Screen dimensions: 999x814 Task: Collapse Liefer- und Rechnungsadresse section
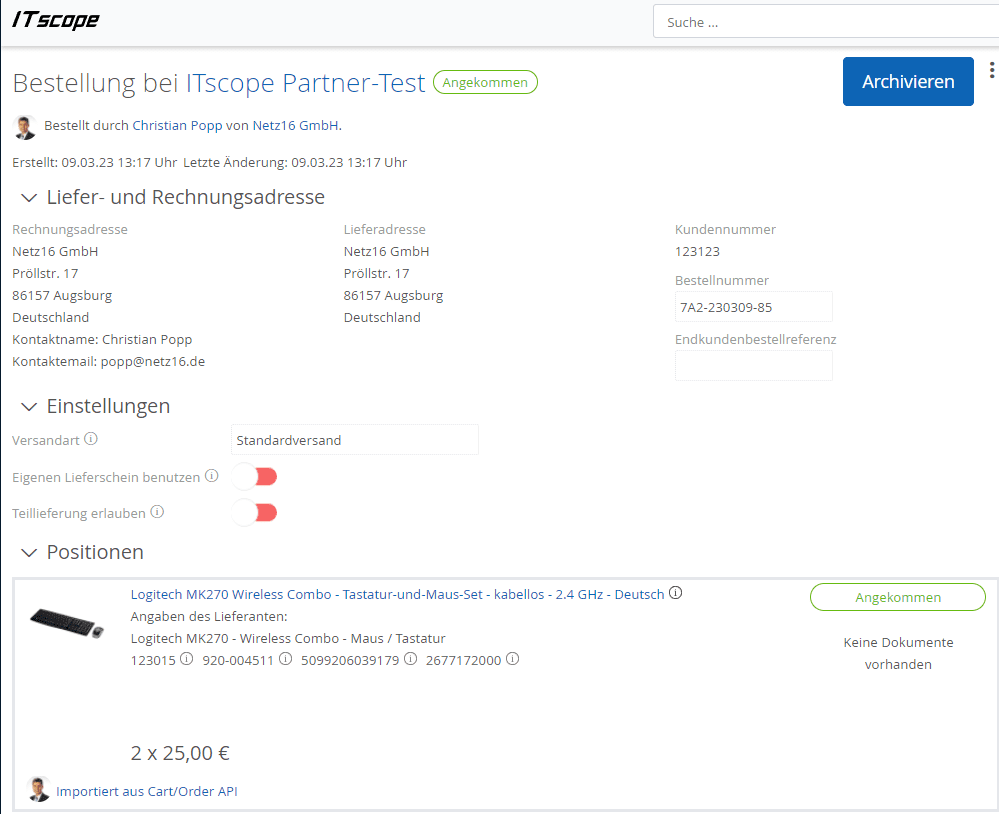(28, 198)
